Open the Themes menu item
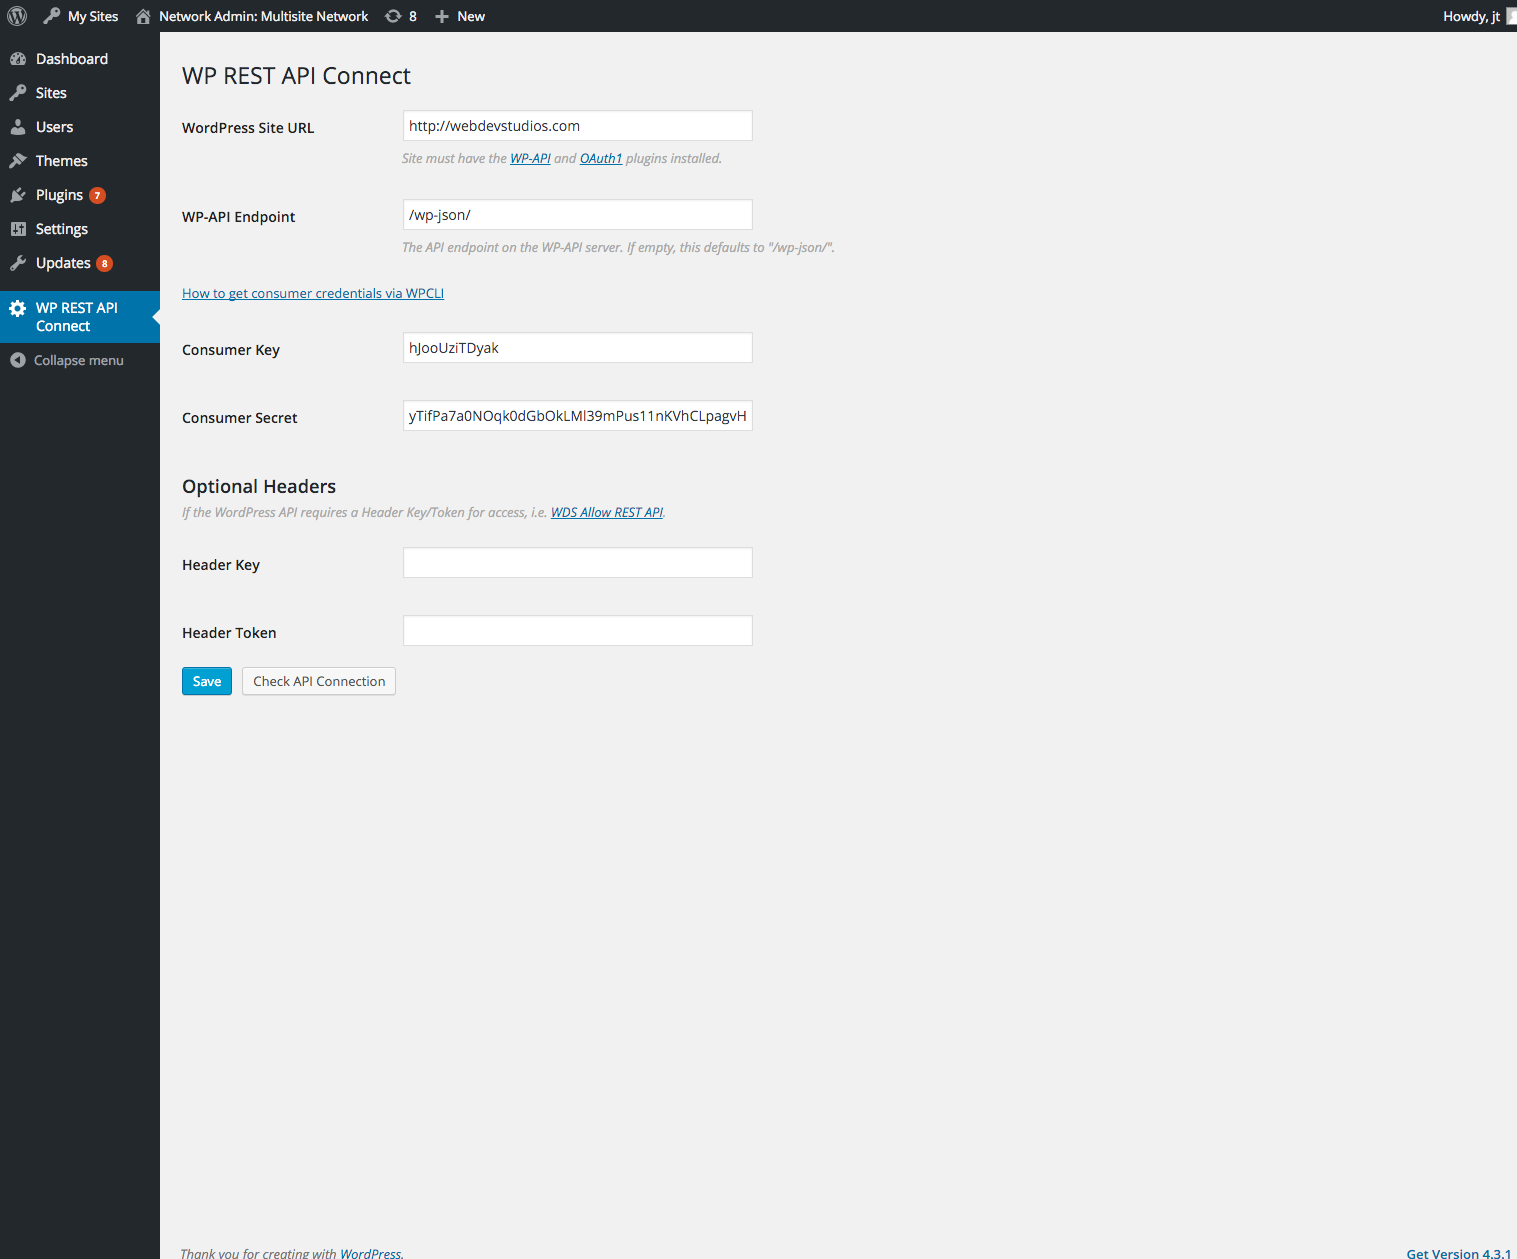The image size is (1517, 1259). point(80,161)
